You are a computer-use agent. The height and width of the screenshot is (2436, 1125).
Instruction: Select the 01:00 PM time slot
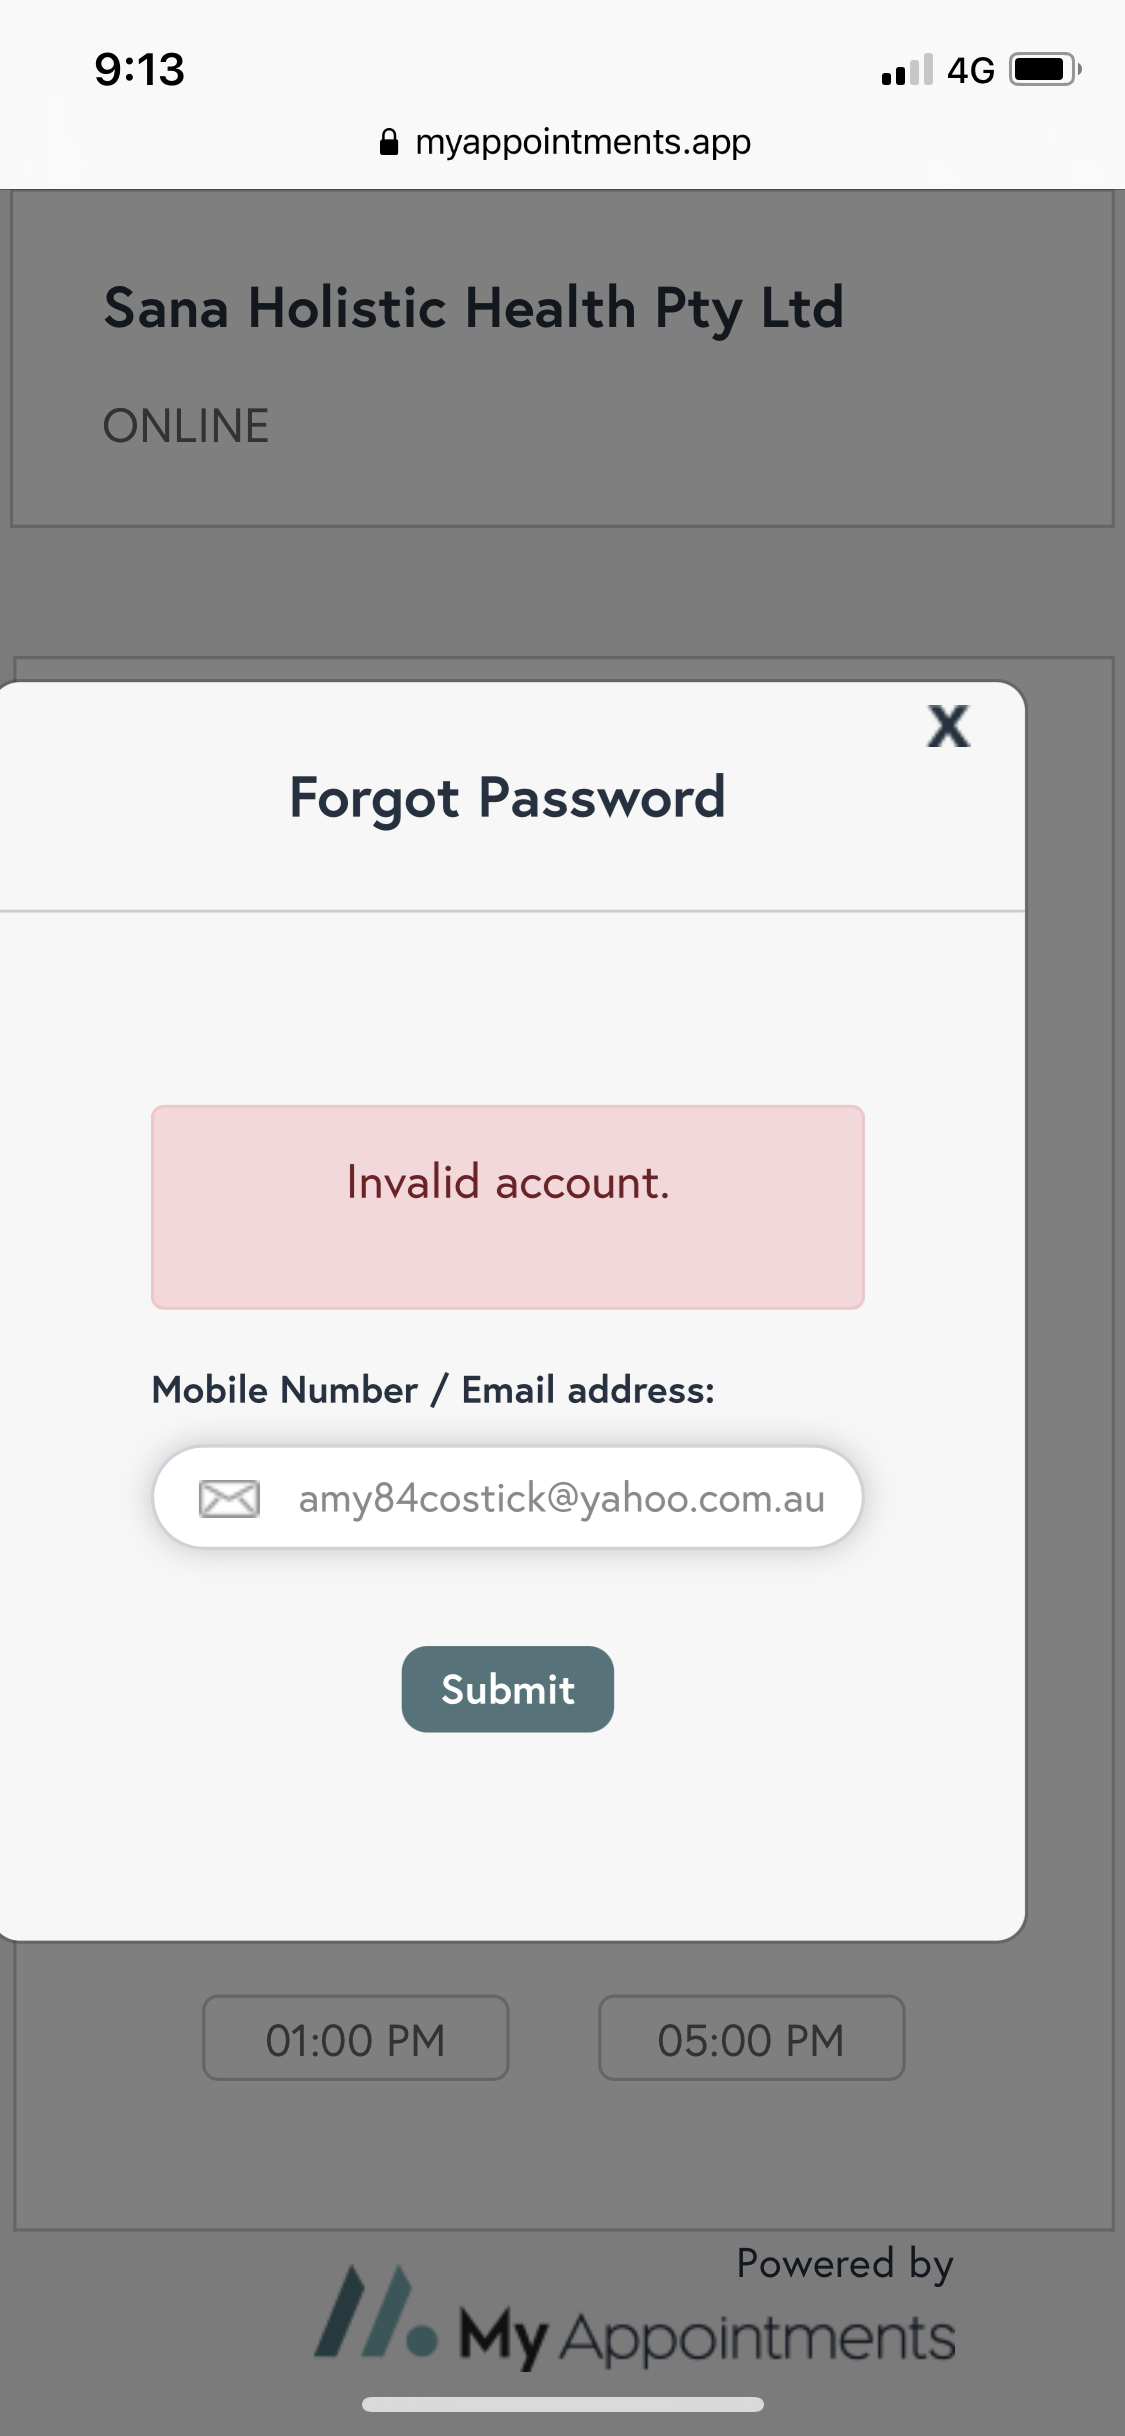click(355, 2038)
